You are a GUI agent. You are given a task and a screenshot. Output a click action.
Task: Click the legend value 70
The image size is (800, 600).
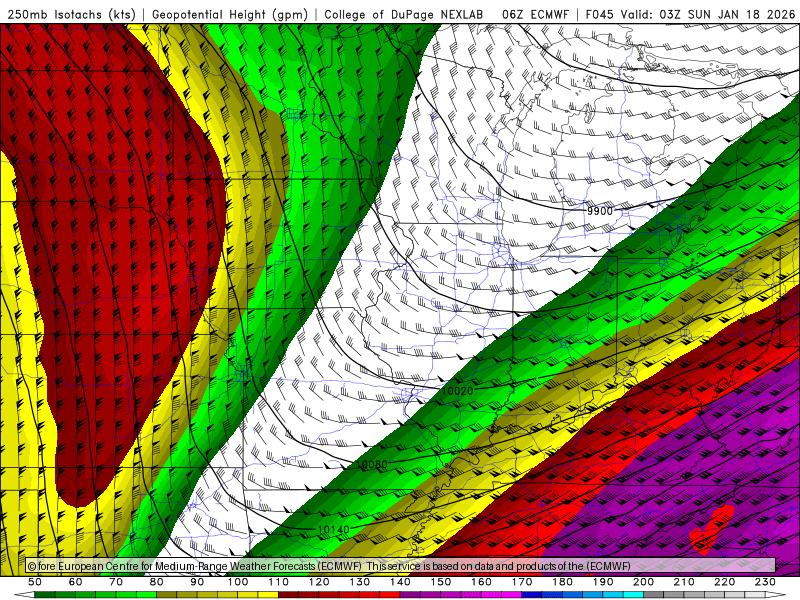click(x=116, y=582)
